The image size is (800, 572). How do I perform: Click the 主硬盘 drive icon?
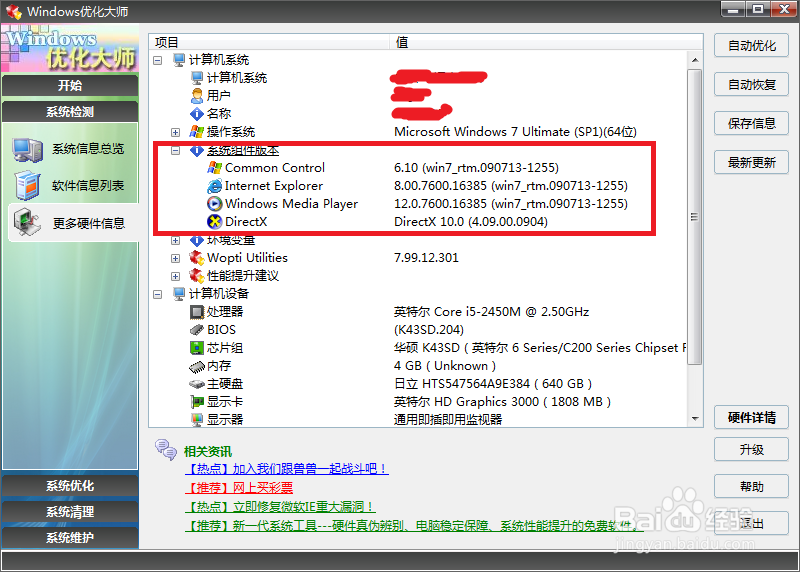(x=197, y=384)
